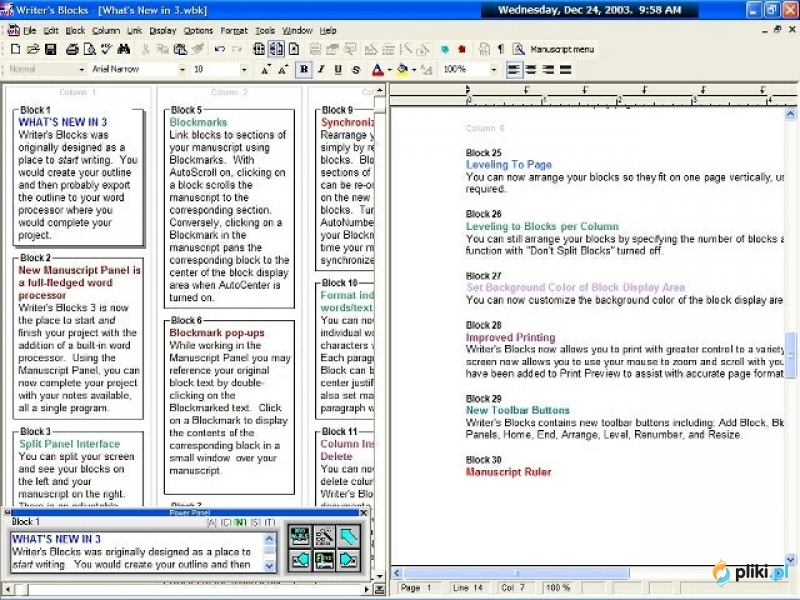Click the manuscript vertical scrollbar up arrow

[790, 114]
